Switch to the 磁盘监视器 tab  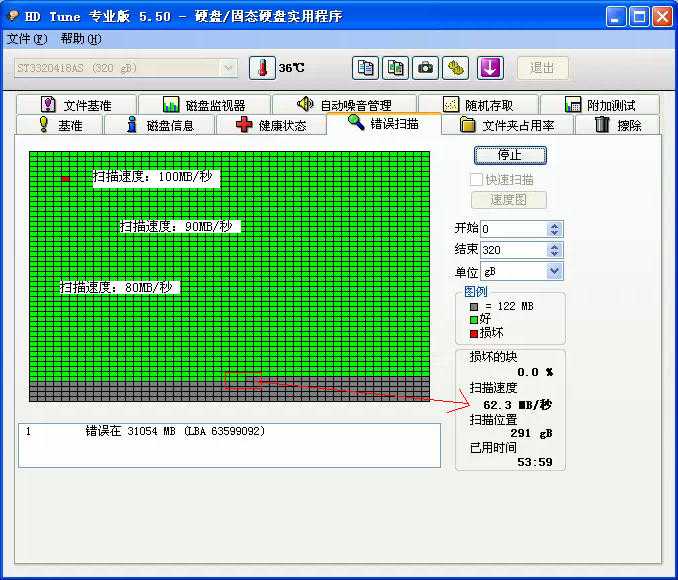(204, 105)
